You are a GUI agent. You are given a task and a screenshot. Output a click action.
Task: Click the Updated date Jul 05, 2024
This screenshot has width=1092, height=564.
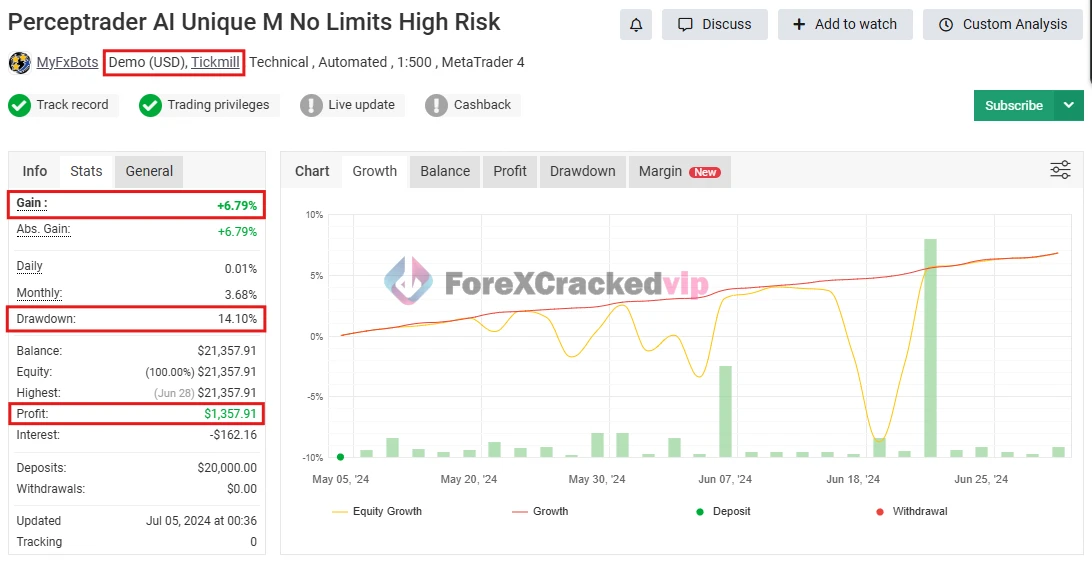(201, 521)
